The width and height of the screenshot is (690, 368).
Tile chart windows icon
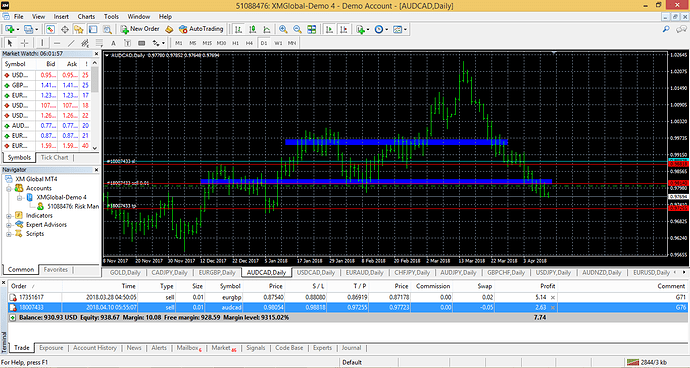click(312, 29)
